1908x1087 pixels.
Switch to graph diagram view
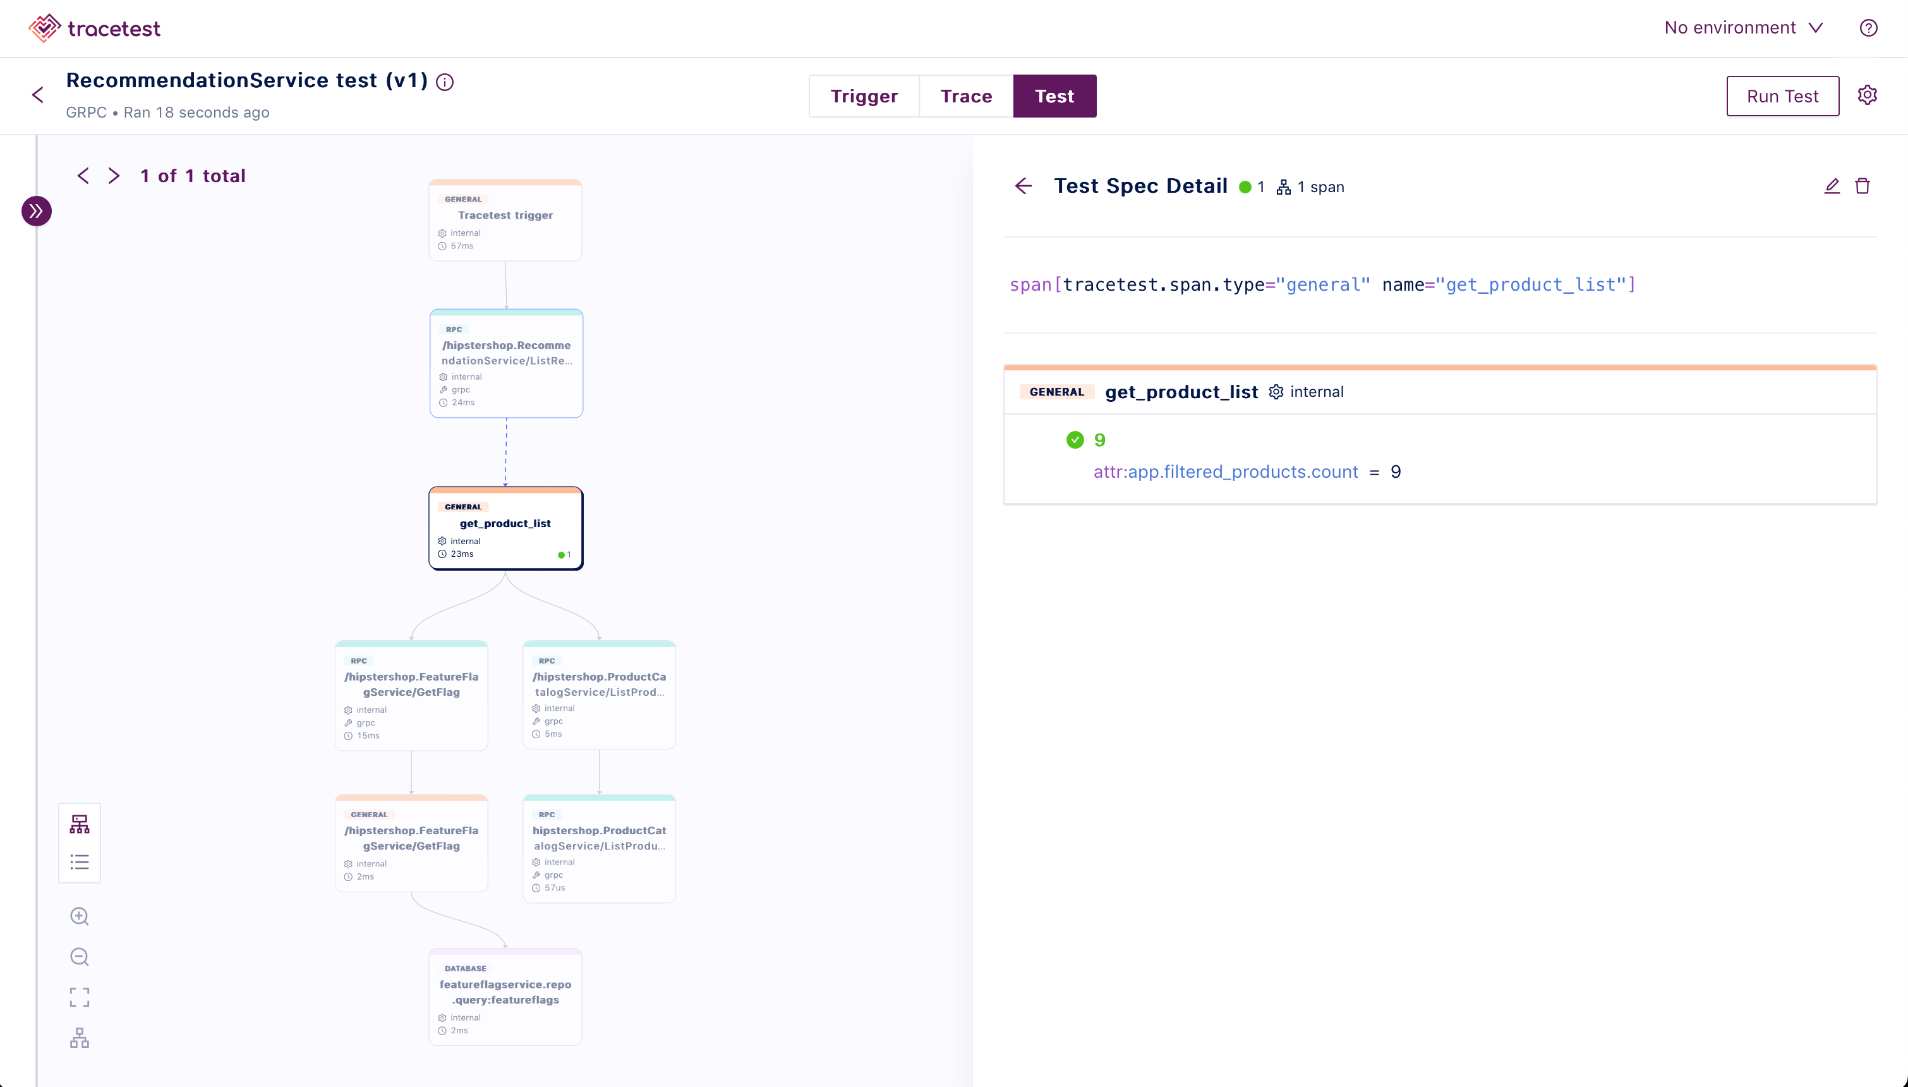tap(80, 824)
